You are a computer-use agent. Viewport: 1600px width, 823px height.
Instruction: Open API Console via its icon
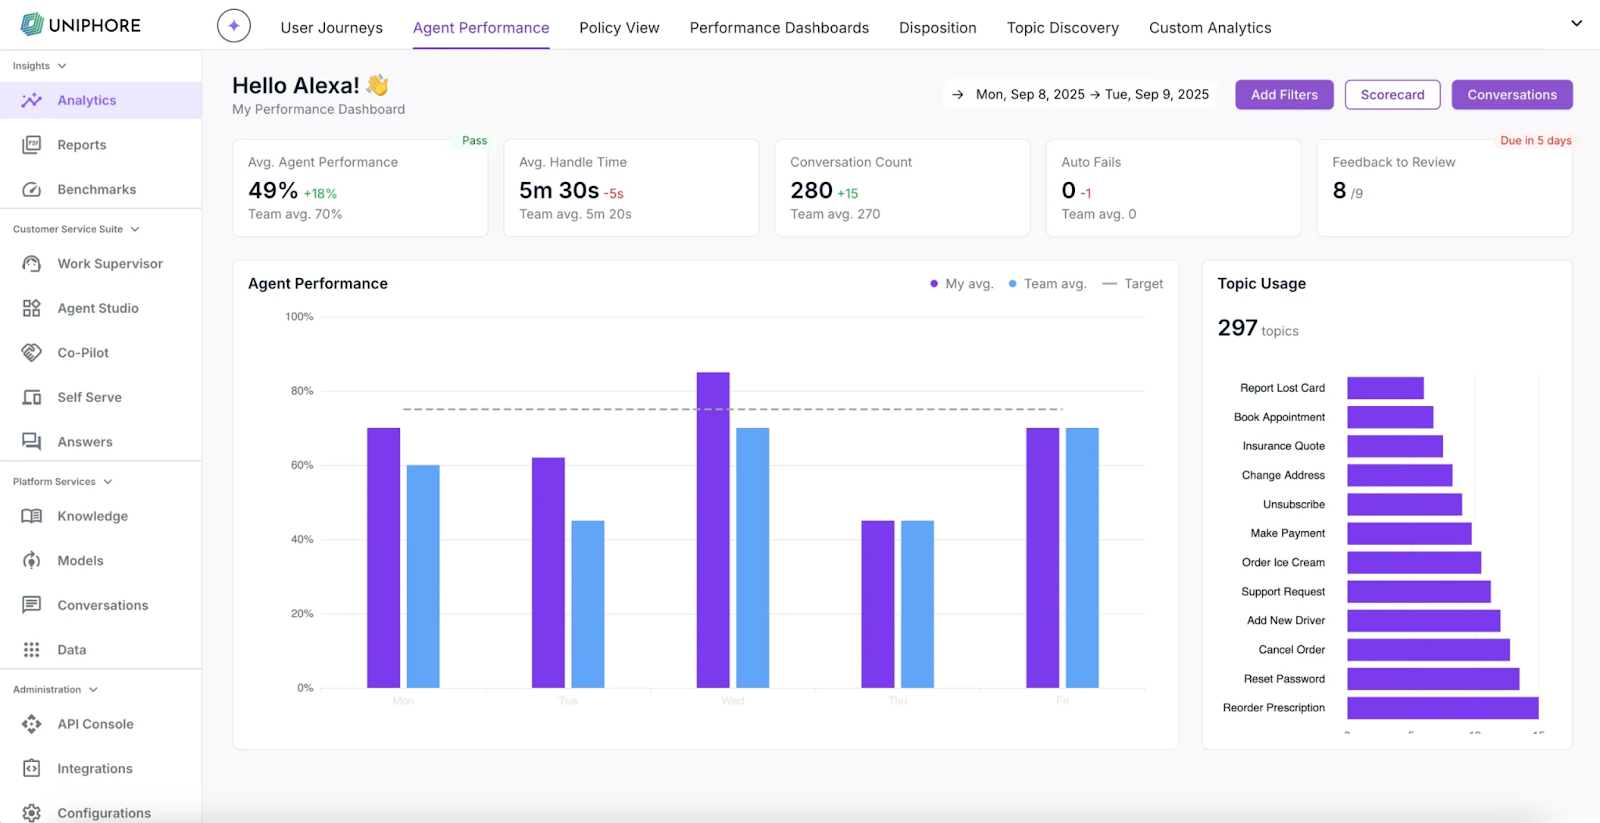[32, 724]
